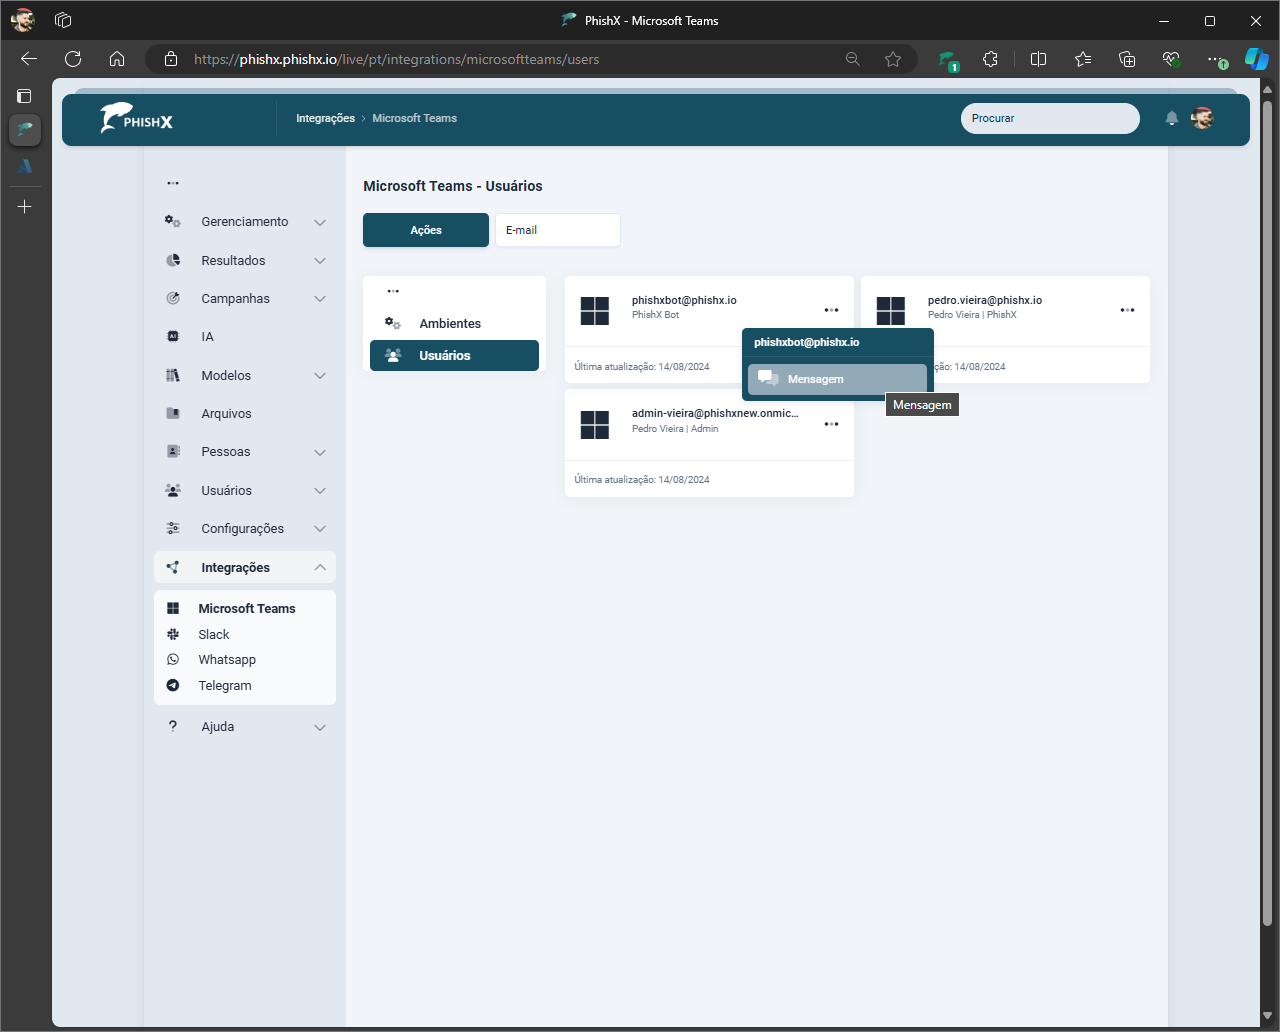Viewport: 1280px width, 1032px height.
Task: Click the Modelos books icon
Action: tap(173, 375)
